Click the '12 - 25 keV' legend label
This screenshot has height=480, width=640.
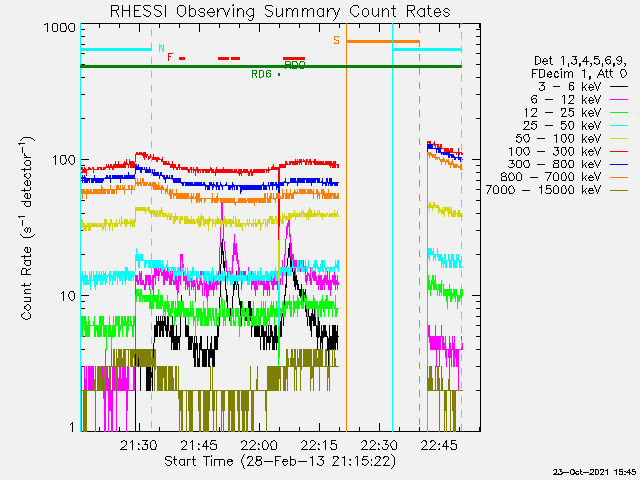562,113
